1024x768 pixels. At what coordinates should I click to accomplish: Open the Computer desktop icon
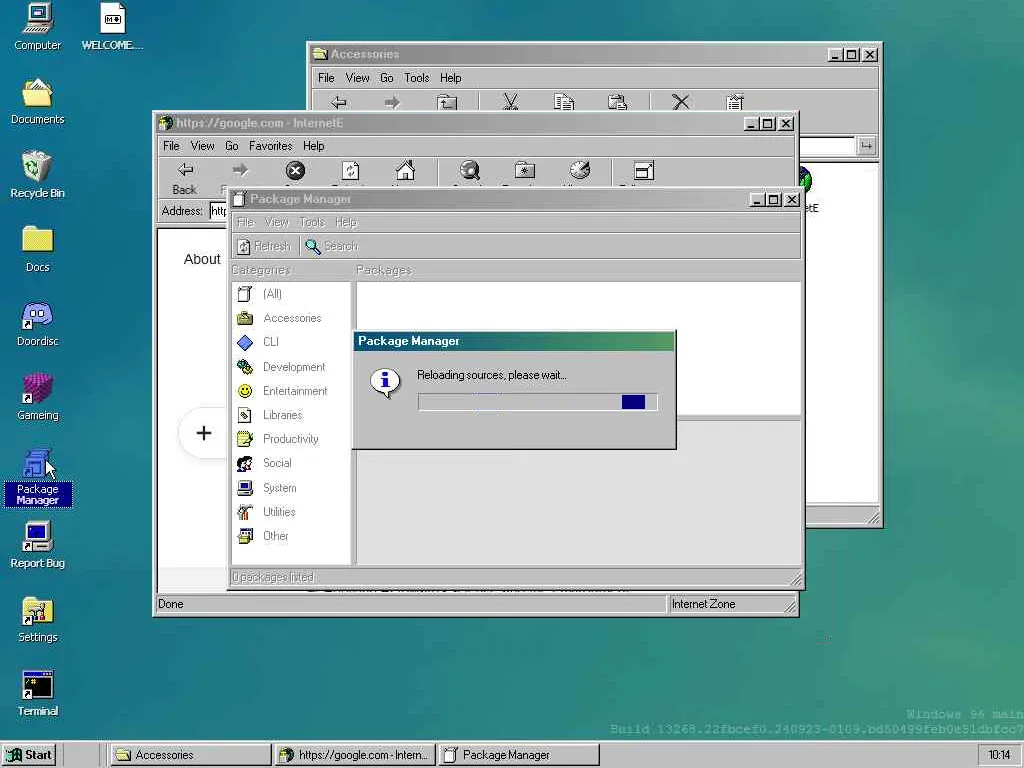tap(37, 27)
